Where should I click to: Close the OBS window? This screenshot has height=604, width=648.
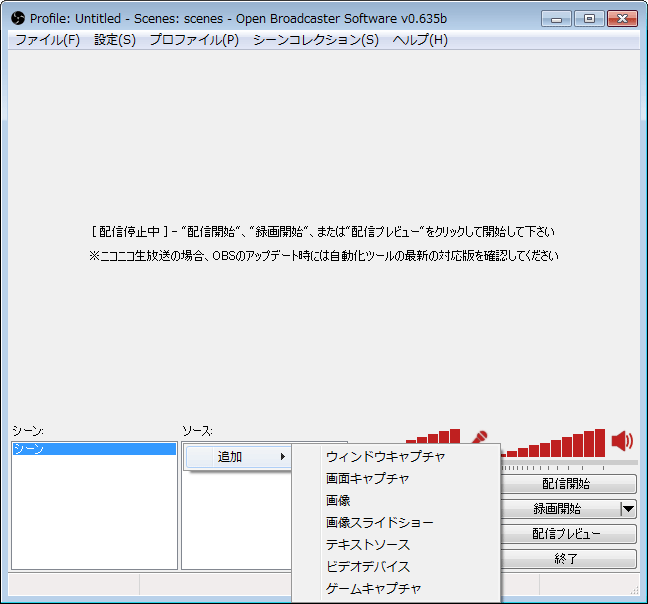622,19
